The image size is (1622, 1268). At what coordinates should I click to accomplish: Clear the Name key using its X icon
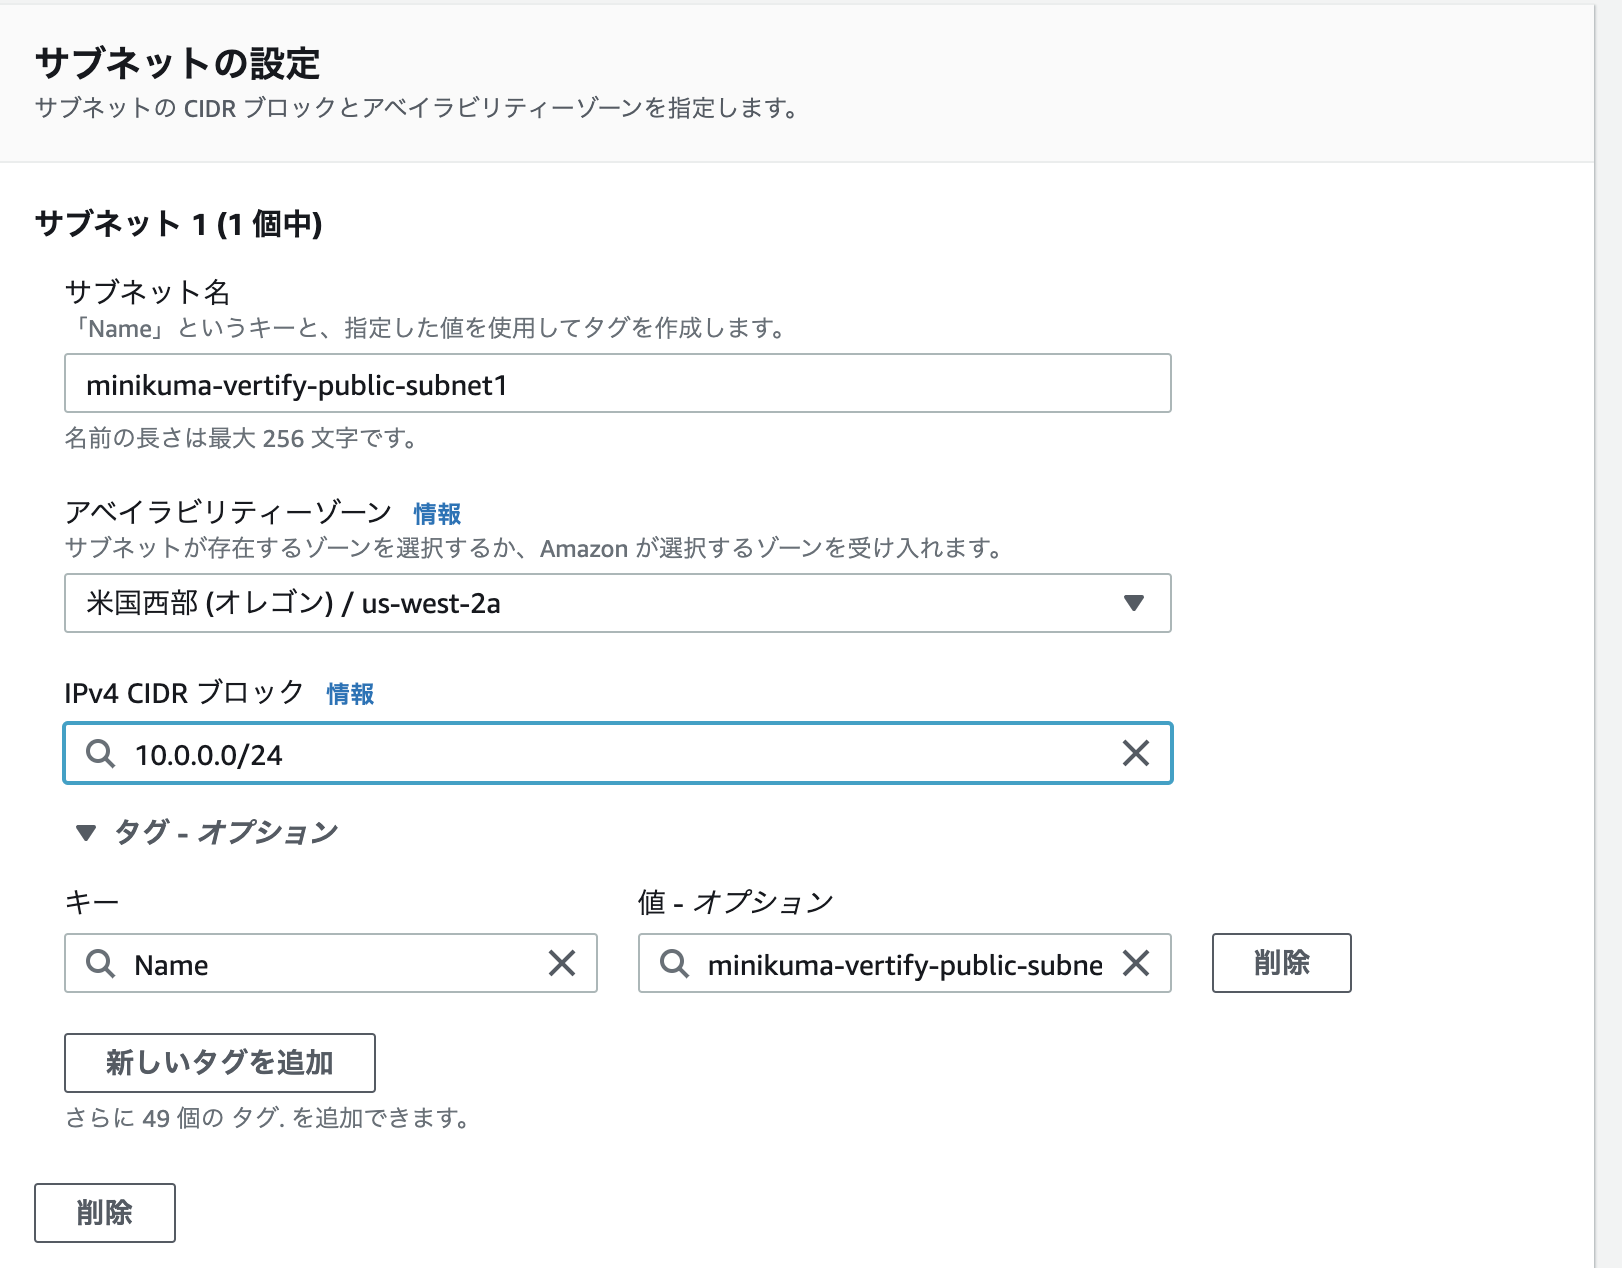562,964
